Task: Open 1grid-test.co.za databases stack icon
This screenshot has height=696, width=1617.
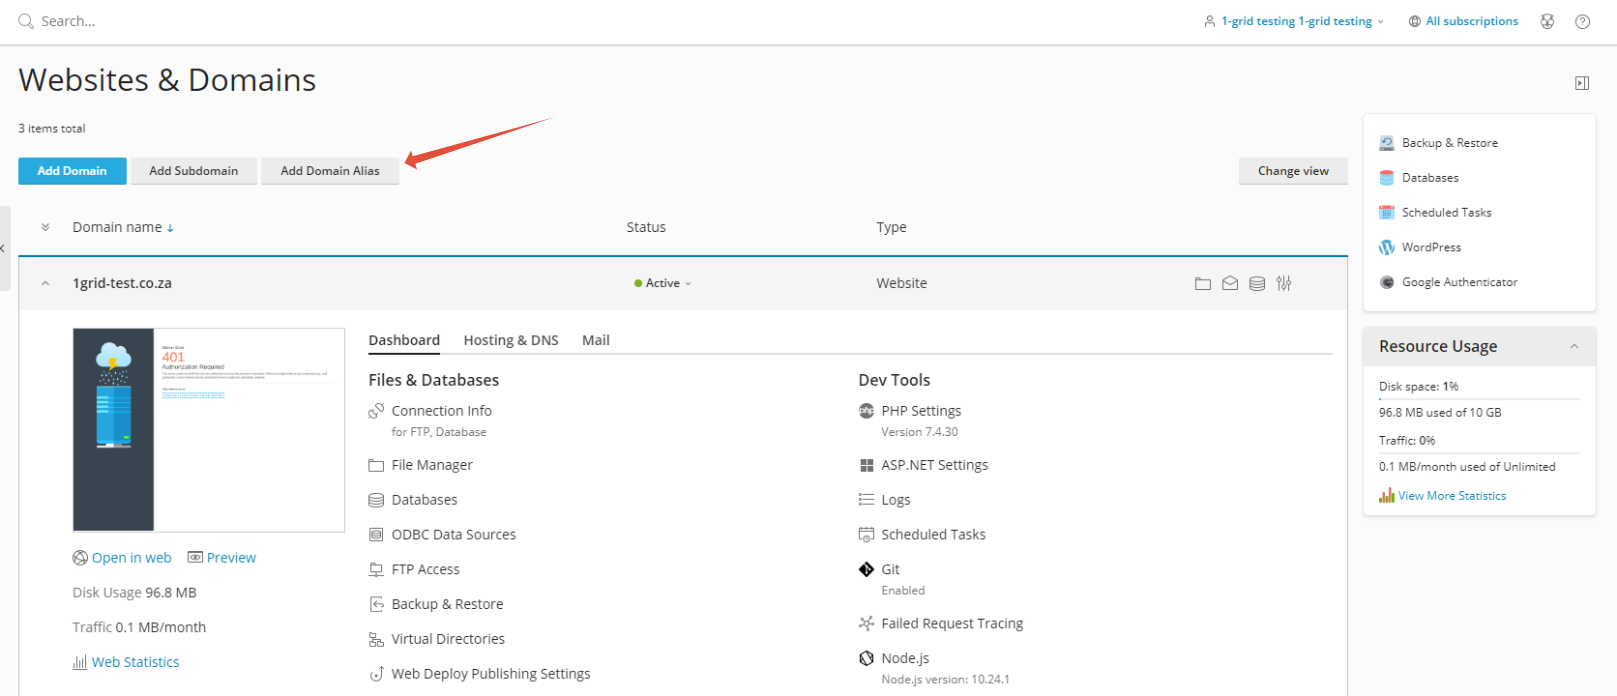Action: pos(1257,284)
